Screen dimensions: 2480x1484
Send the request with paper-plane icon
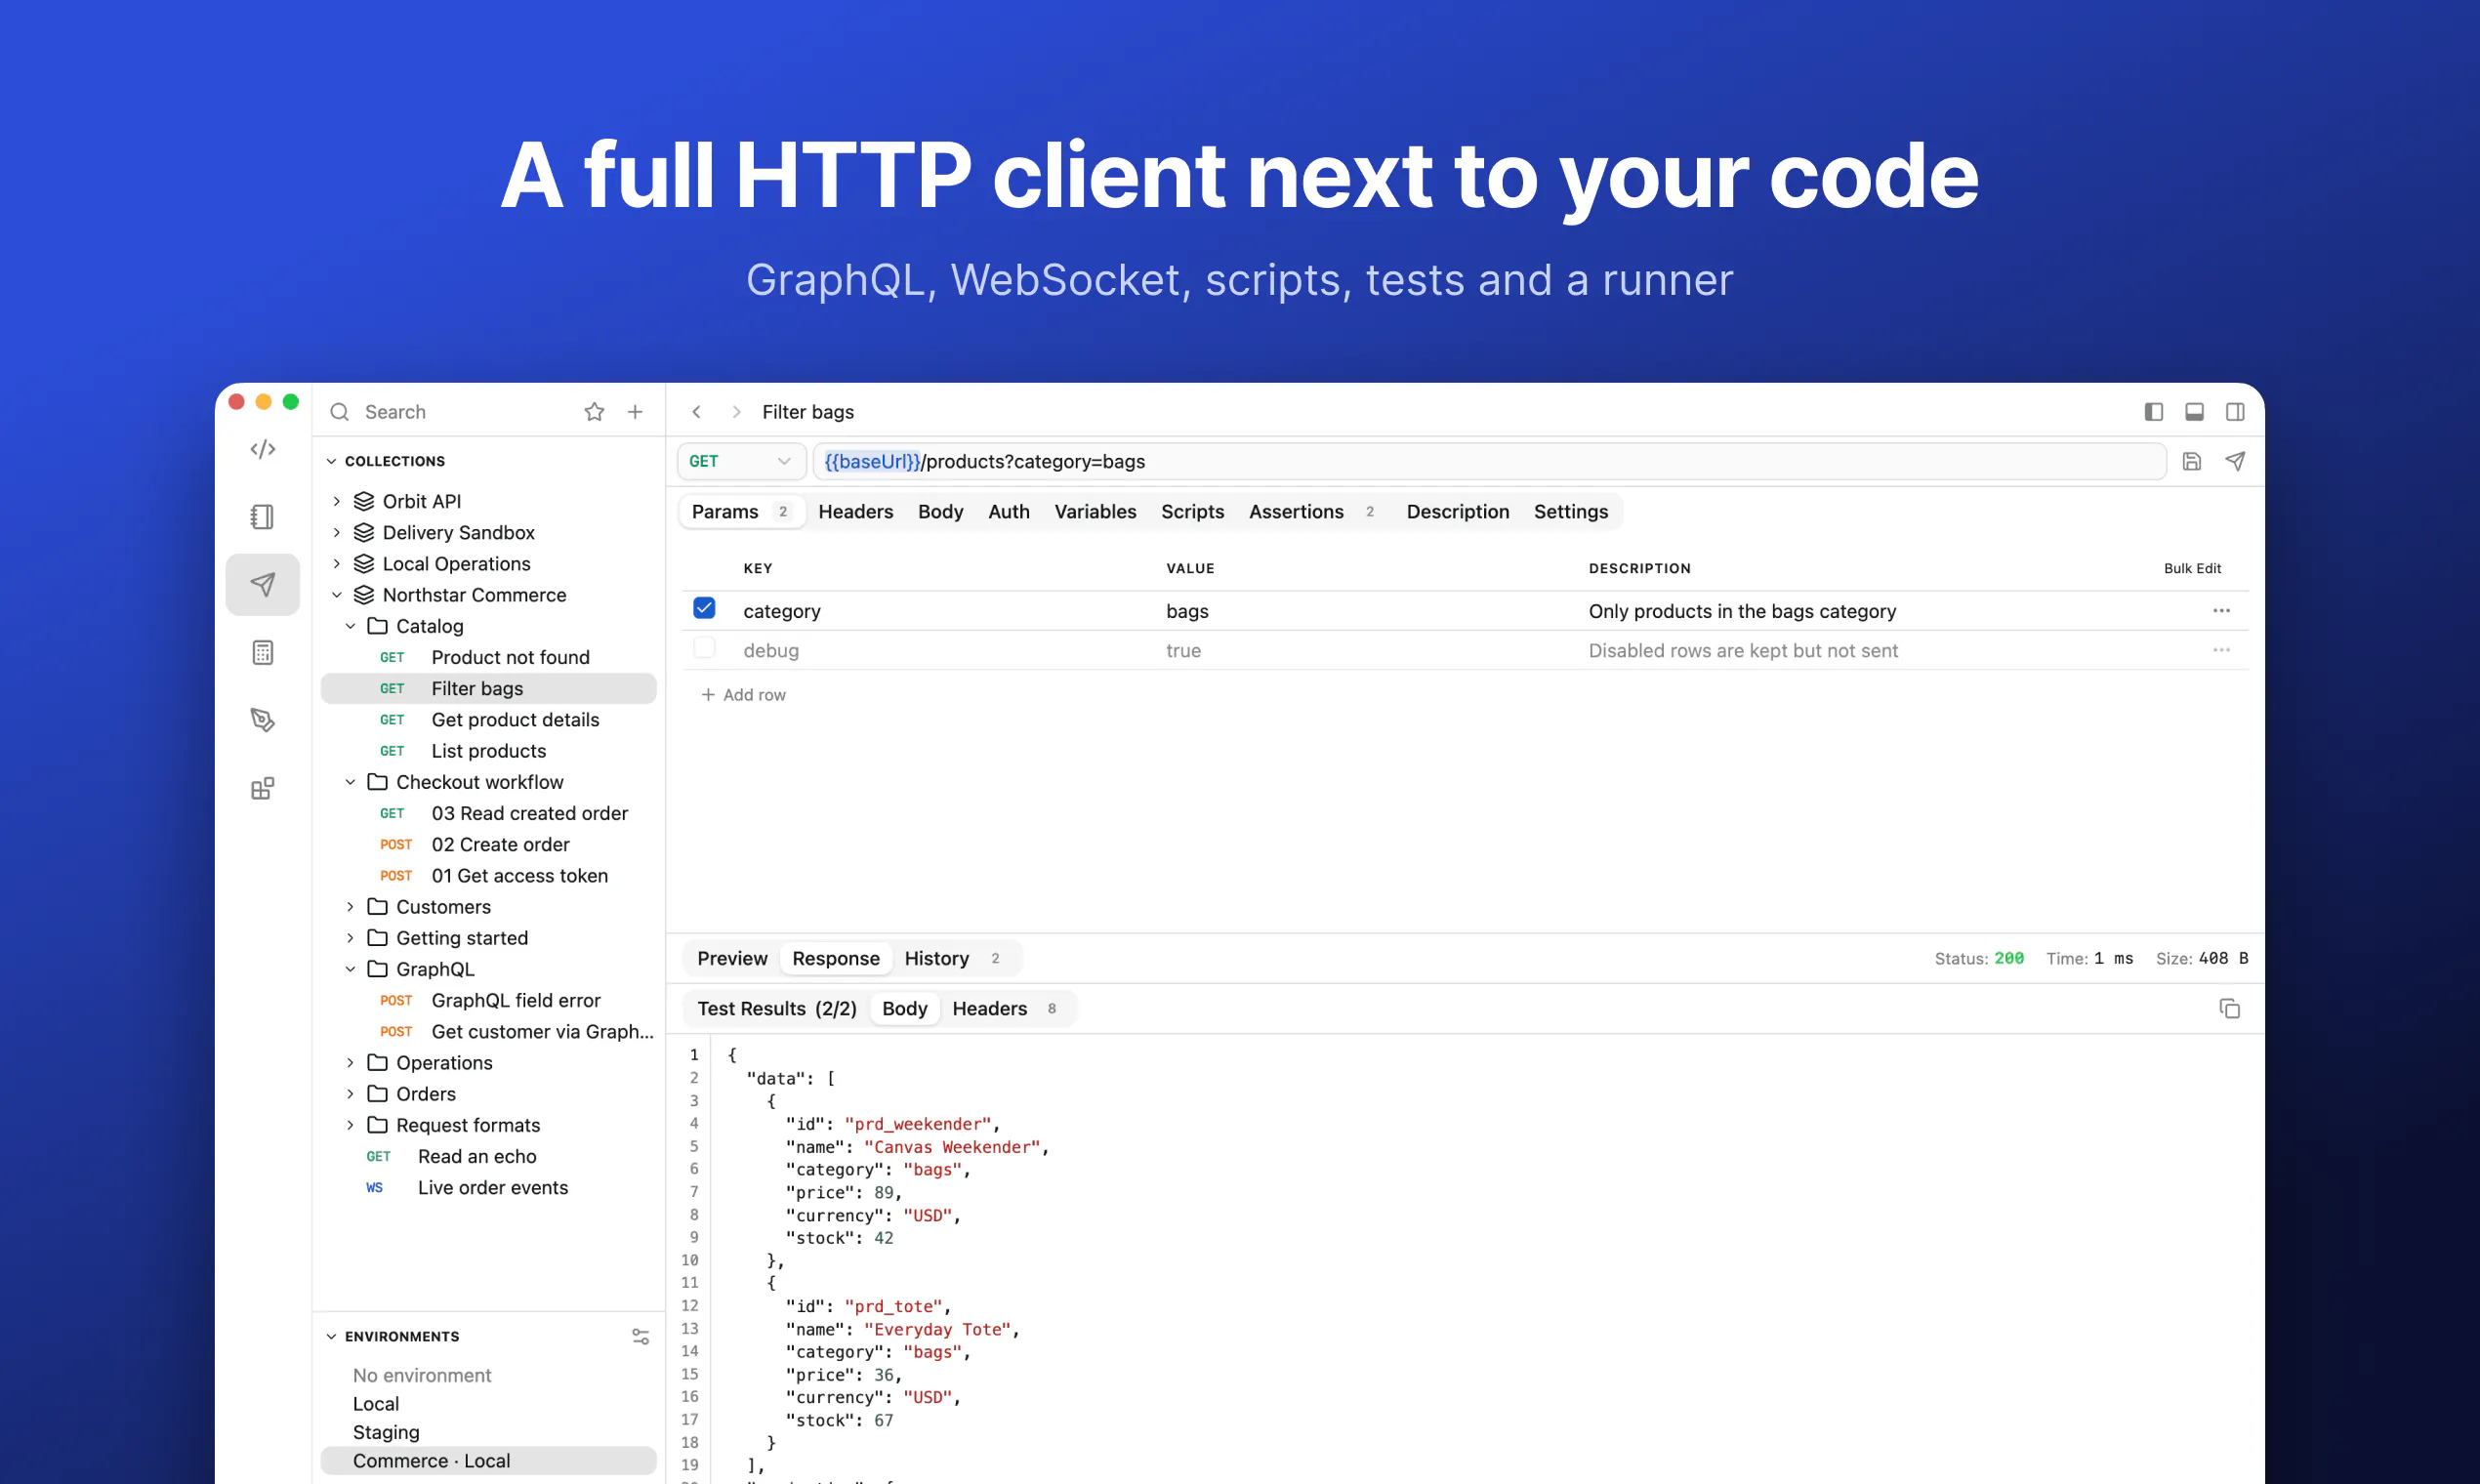tap(2235, 461)
